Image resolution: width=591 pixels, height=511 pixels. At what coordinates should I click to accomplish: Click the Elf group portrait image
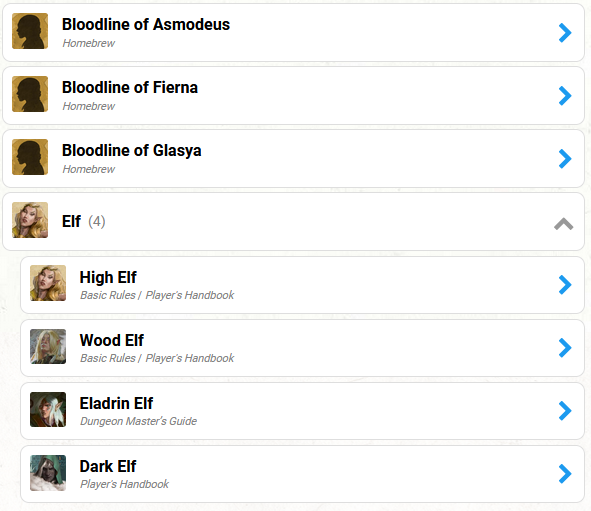(30, 220)
